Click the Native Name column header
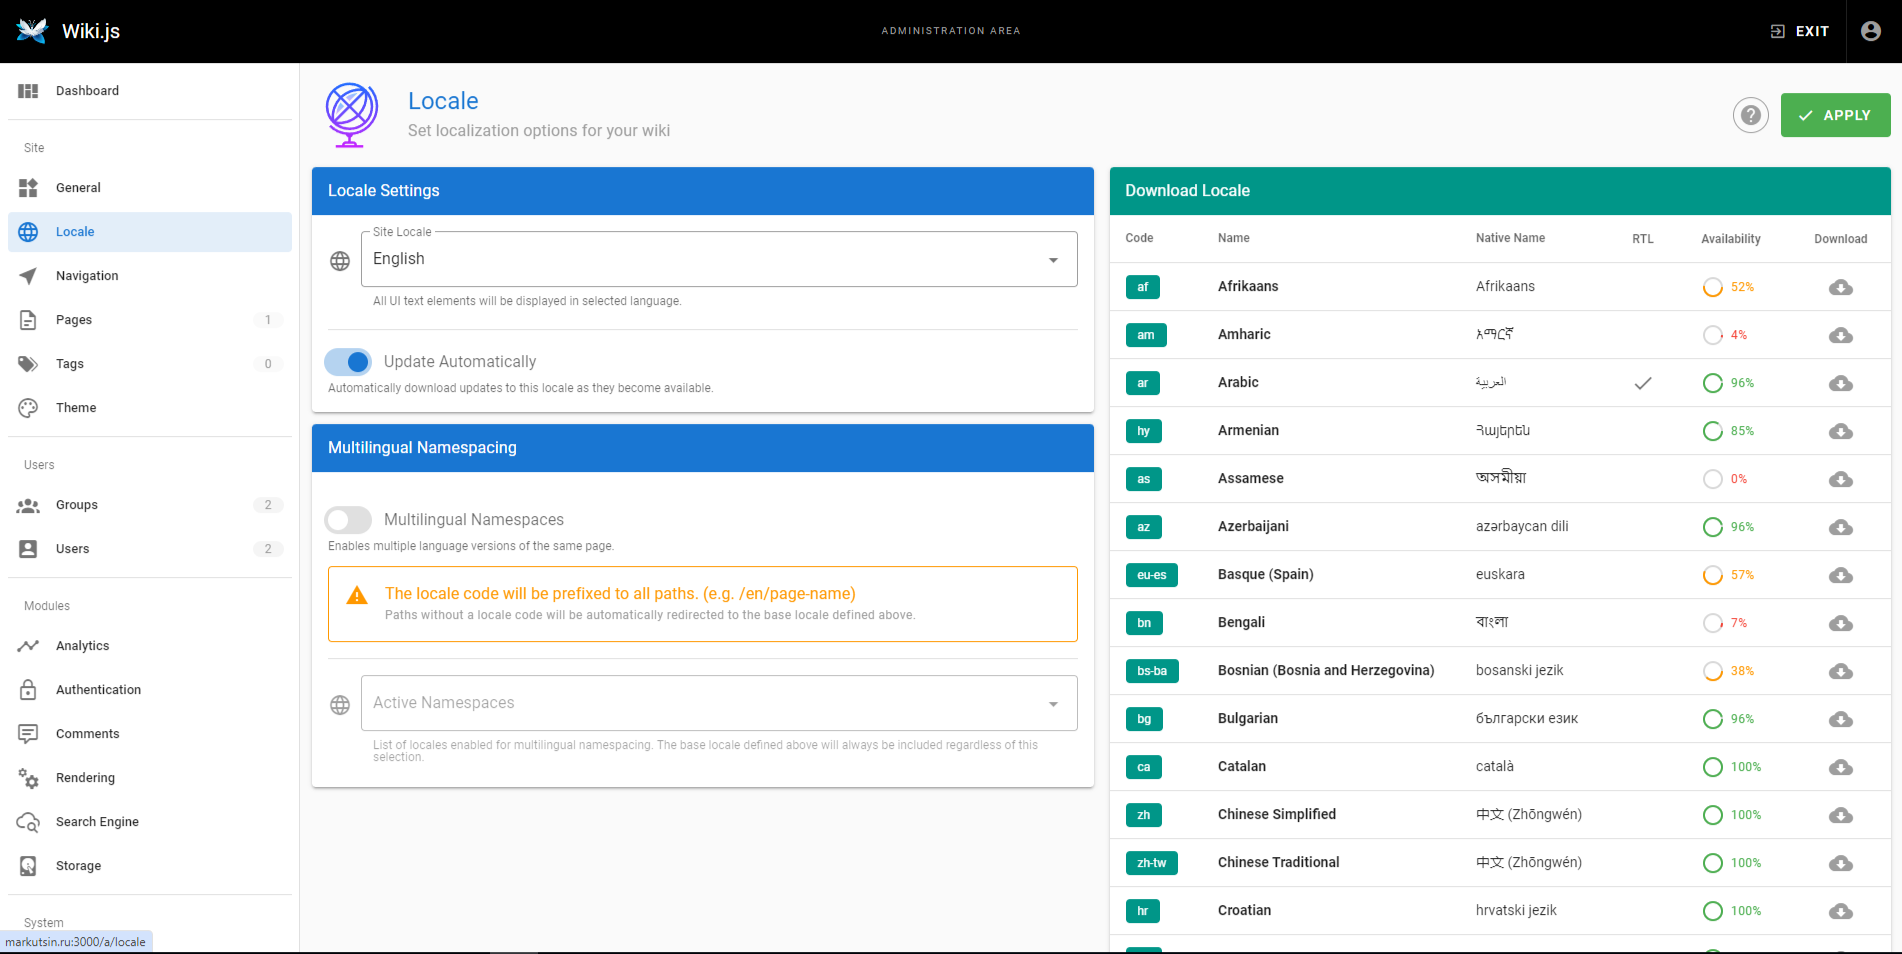 (1510, 238)
